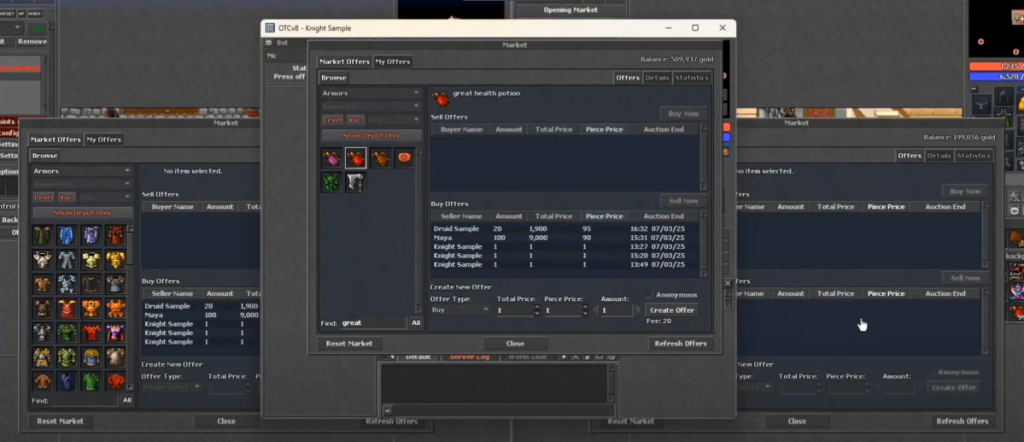Open the Offer Type dropdown showing Buy
The image size is (1024, 442).
[460, 309]
